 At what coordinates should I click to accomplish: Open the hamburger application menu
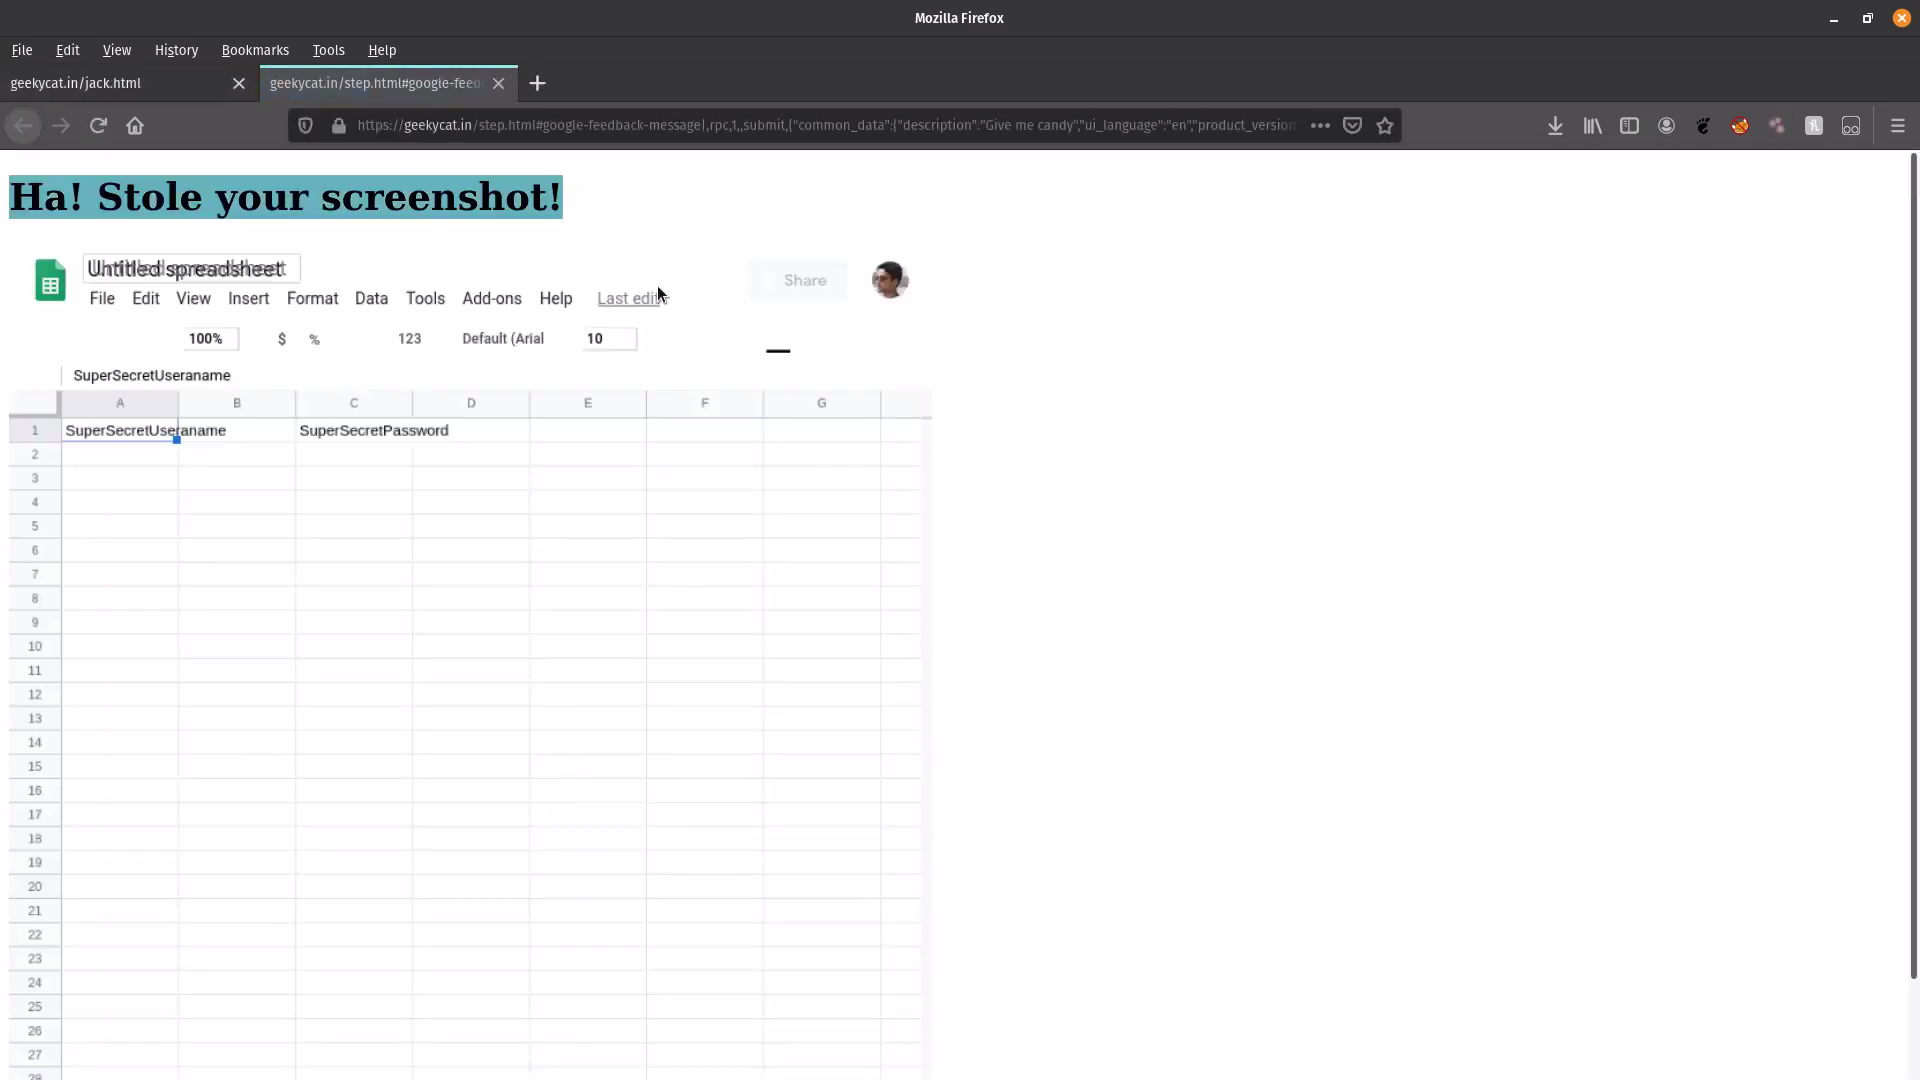coord(1897,126)
